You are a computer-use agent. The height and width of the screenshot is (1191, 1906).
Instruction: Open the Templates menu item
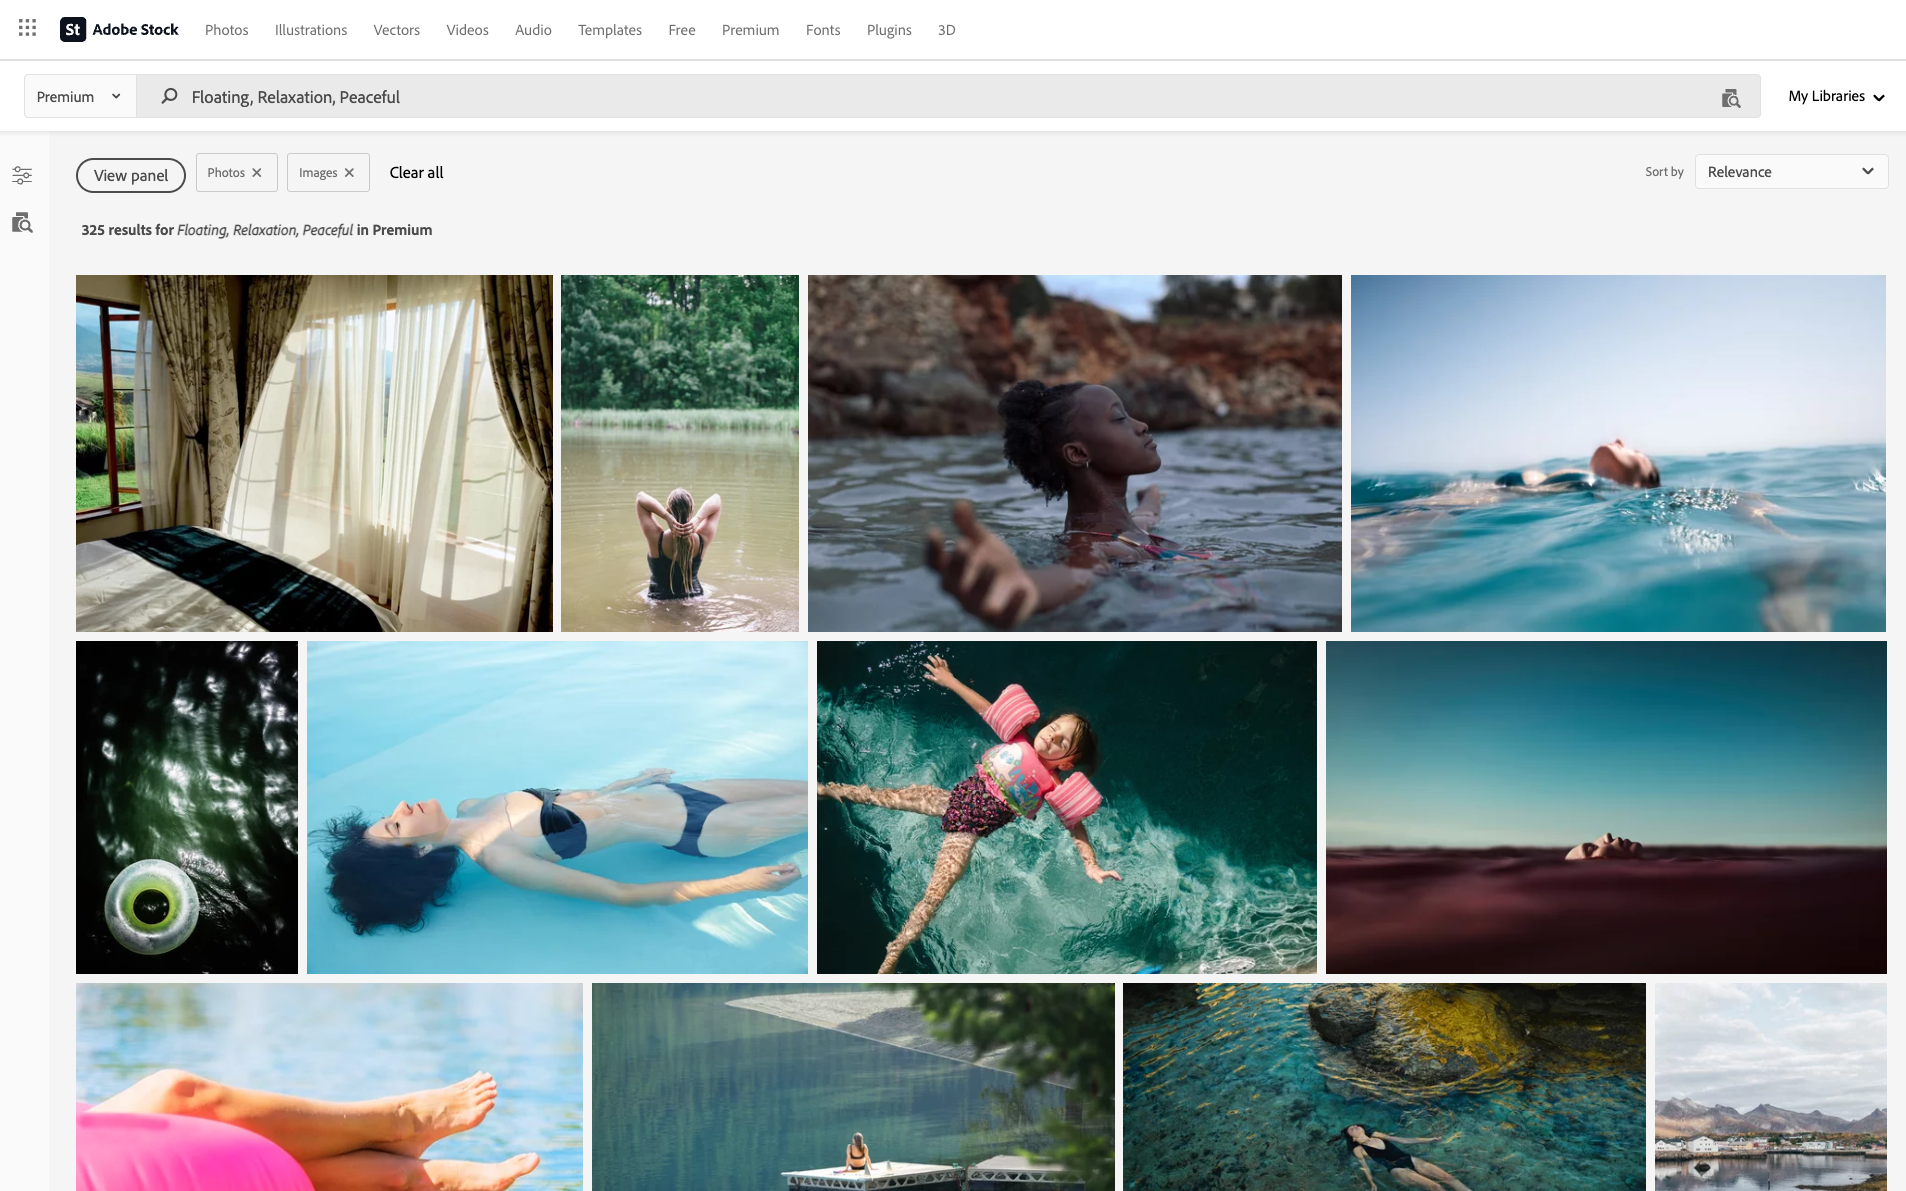(609, 30)
